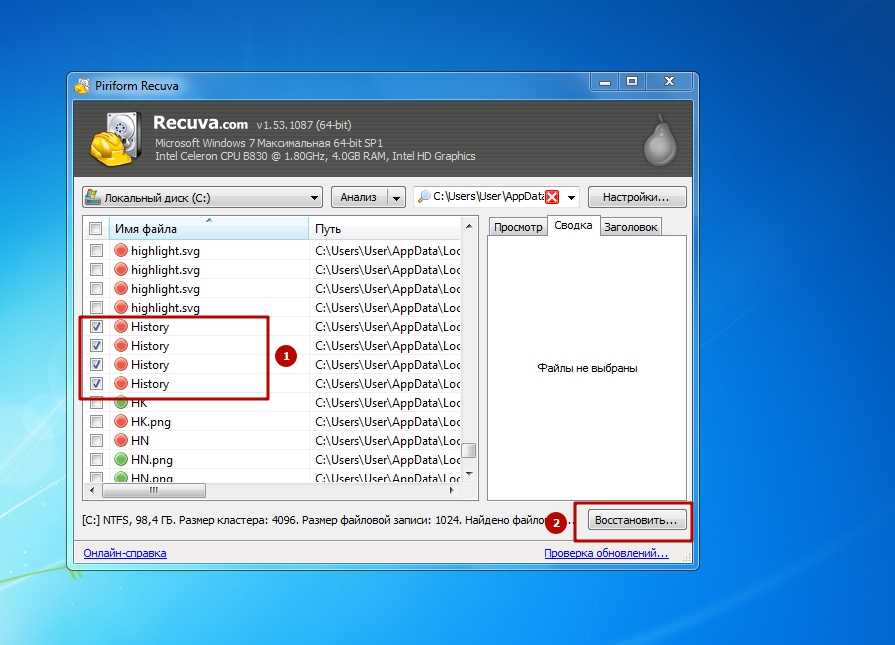Check the box for the HK.png file
Screen dimensions: 895x645
(x=96, y=421)
